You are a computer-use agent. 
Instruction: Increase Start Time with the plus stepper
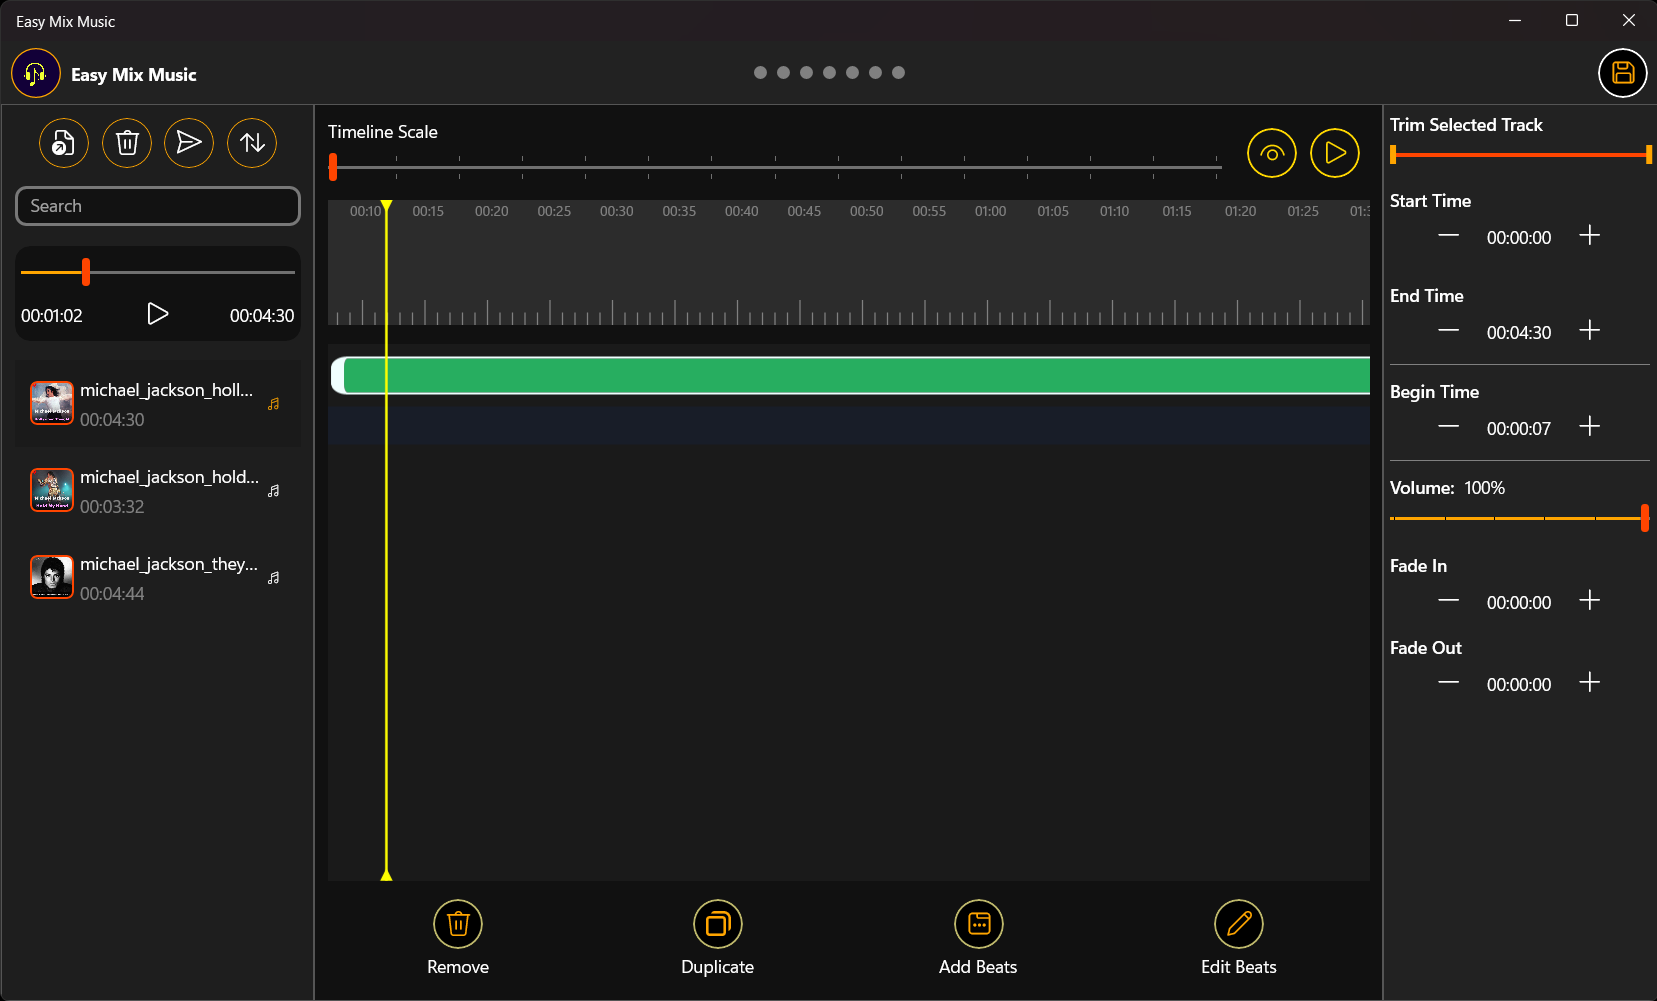click(x=1589, y=235)
